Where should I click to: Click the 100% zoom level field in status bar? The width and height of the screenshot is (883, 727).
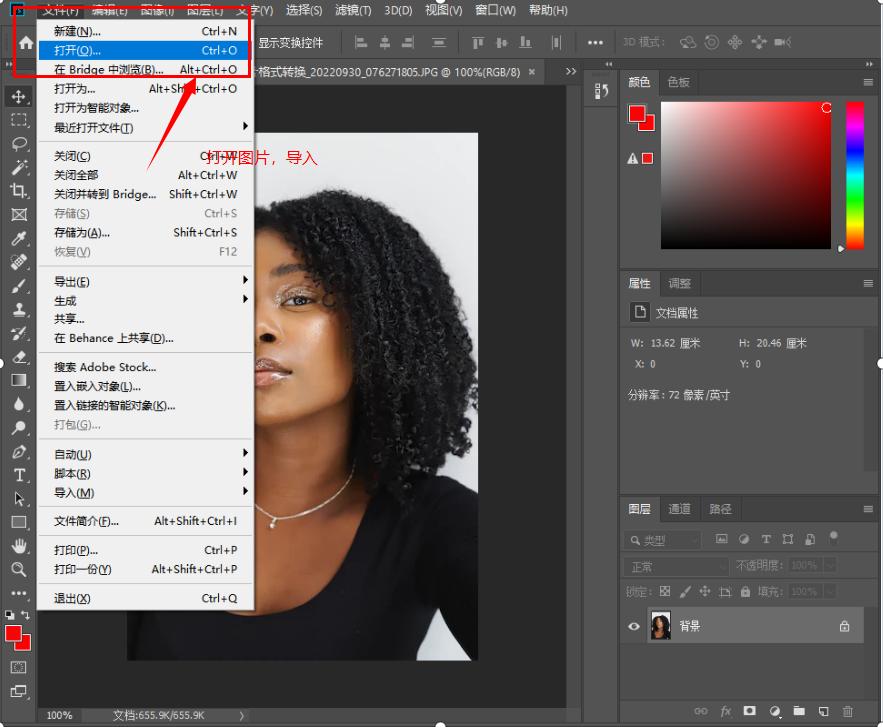pyautogui.click(x=59, y=715)
